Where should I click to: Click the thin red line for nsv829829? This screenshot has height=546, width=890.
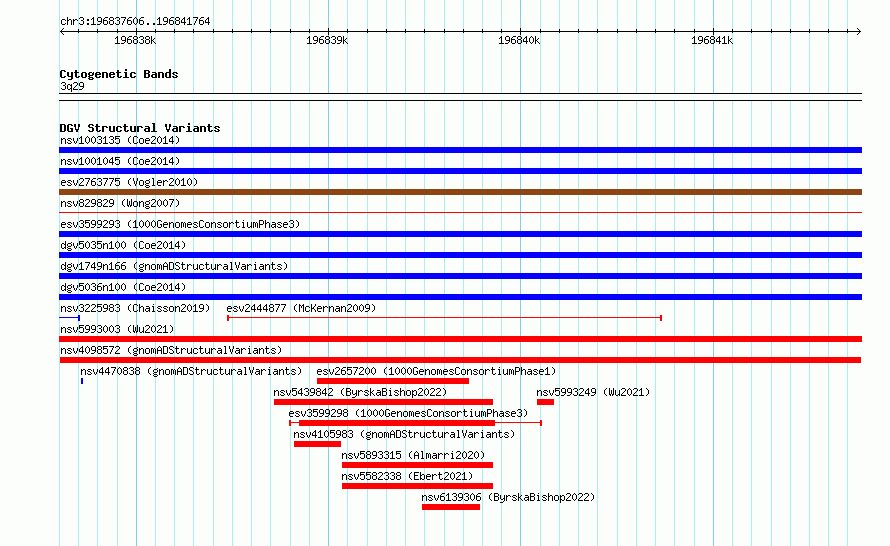click(x=460, y=213)
